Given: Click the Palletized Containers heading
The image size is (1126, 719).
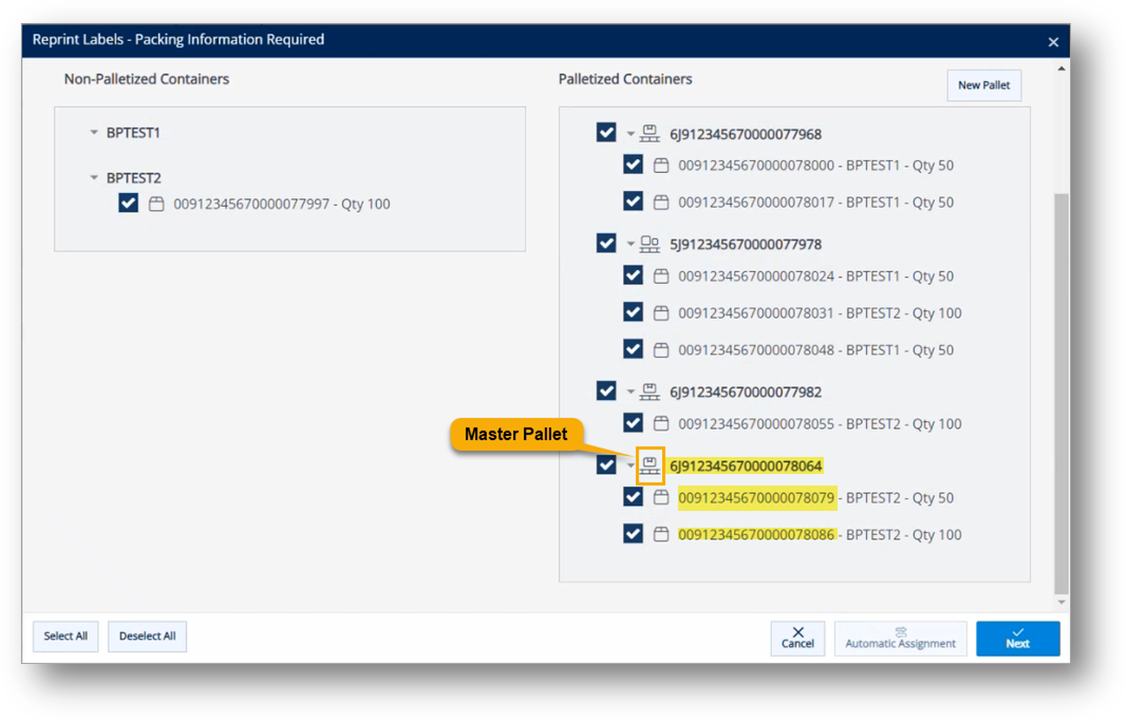Looking at the screenshot, I should pos(624,79).
